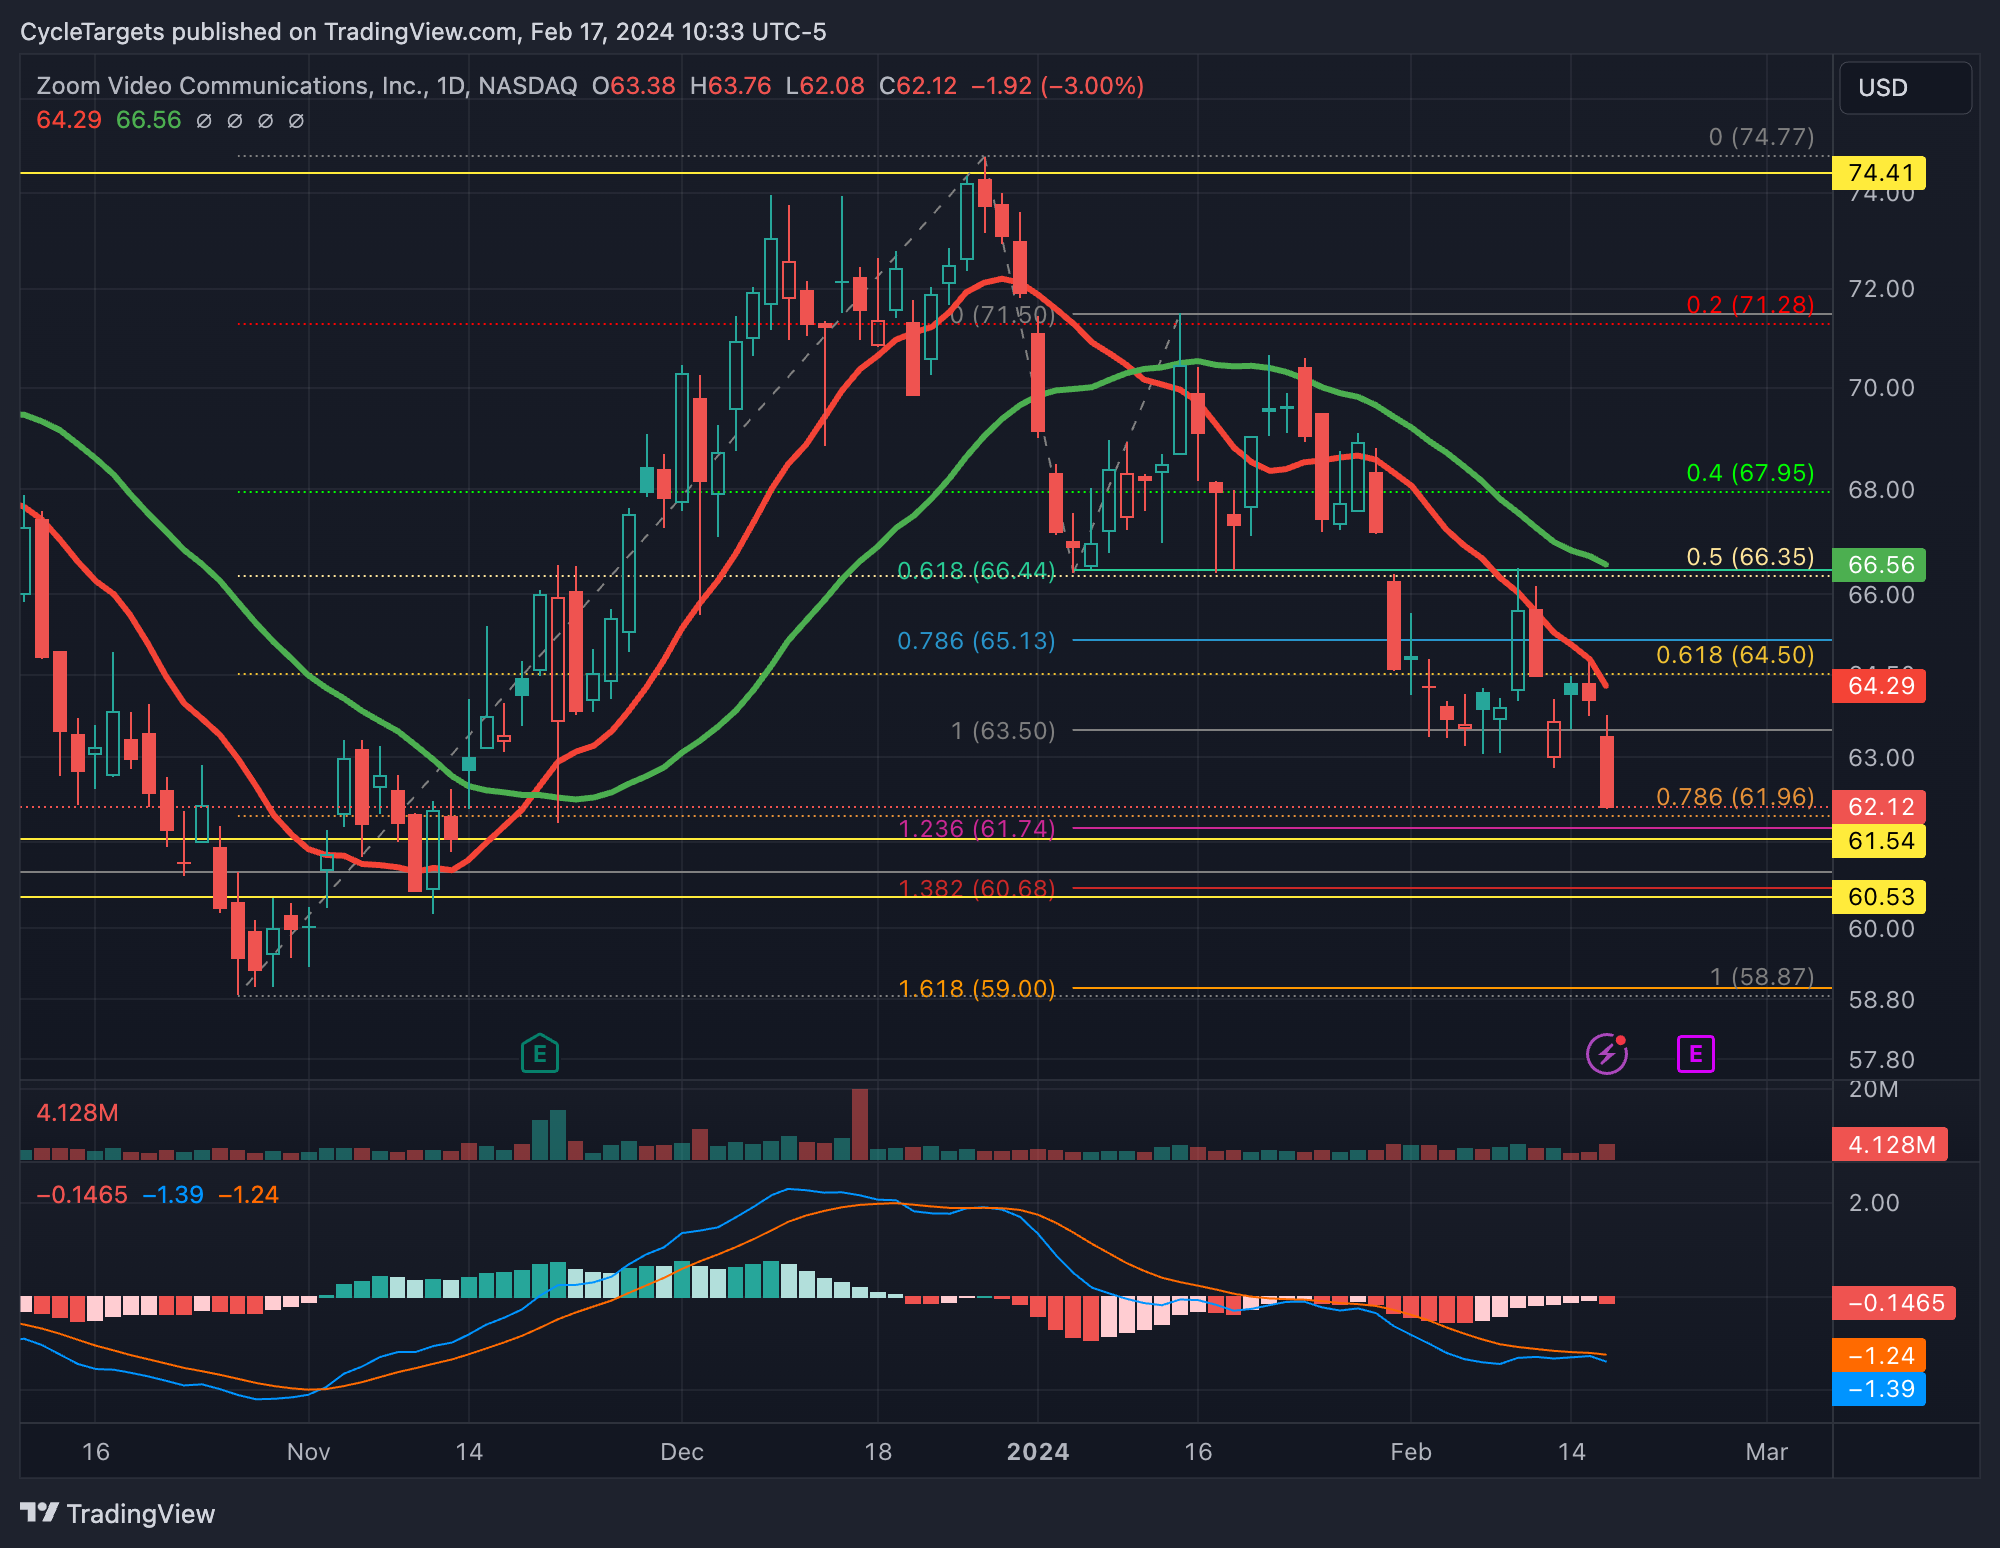
Task: Click the 62.12 current price label
Action: point(1879,807)
